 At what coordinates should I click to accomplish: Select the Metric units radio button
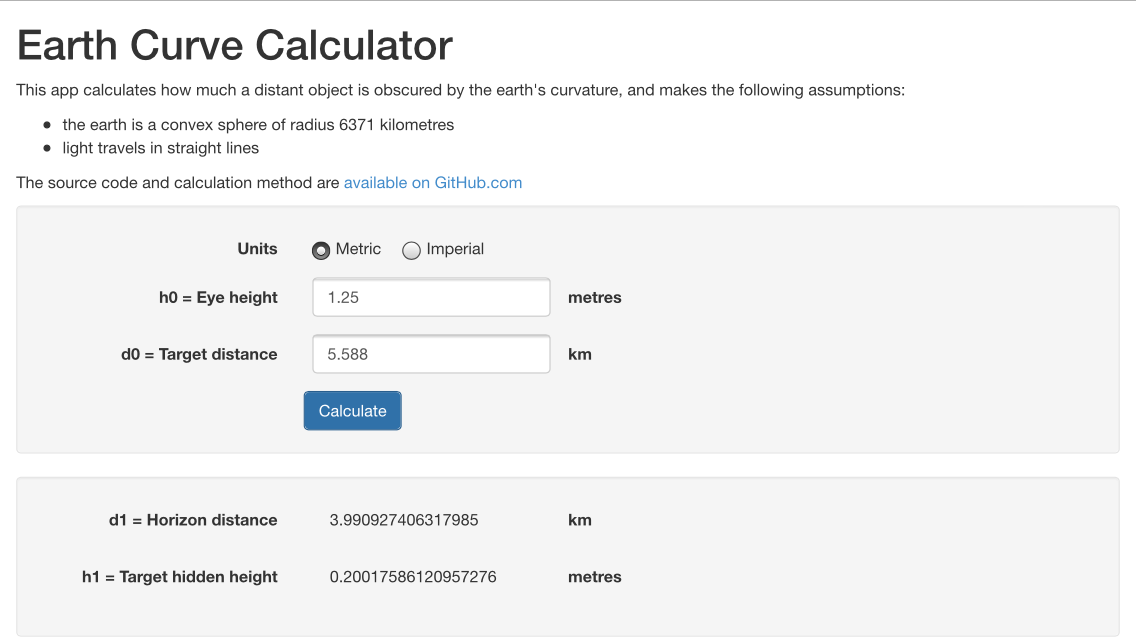click(x=321, y=250)
